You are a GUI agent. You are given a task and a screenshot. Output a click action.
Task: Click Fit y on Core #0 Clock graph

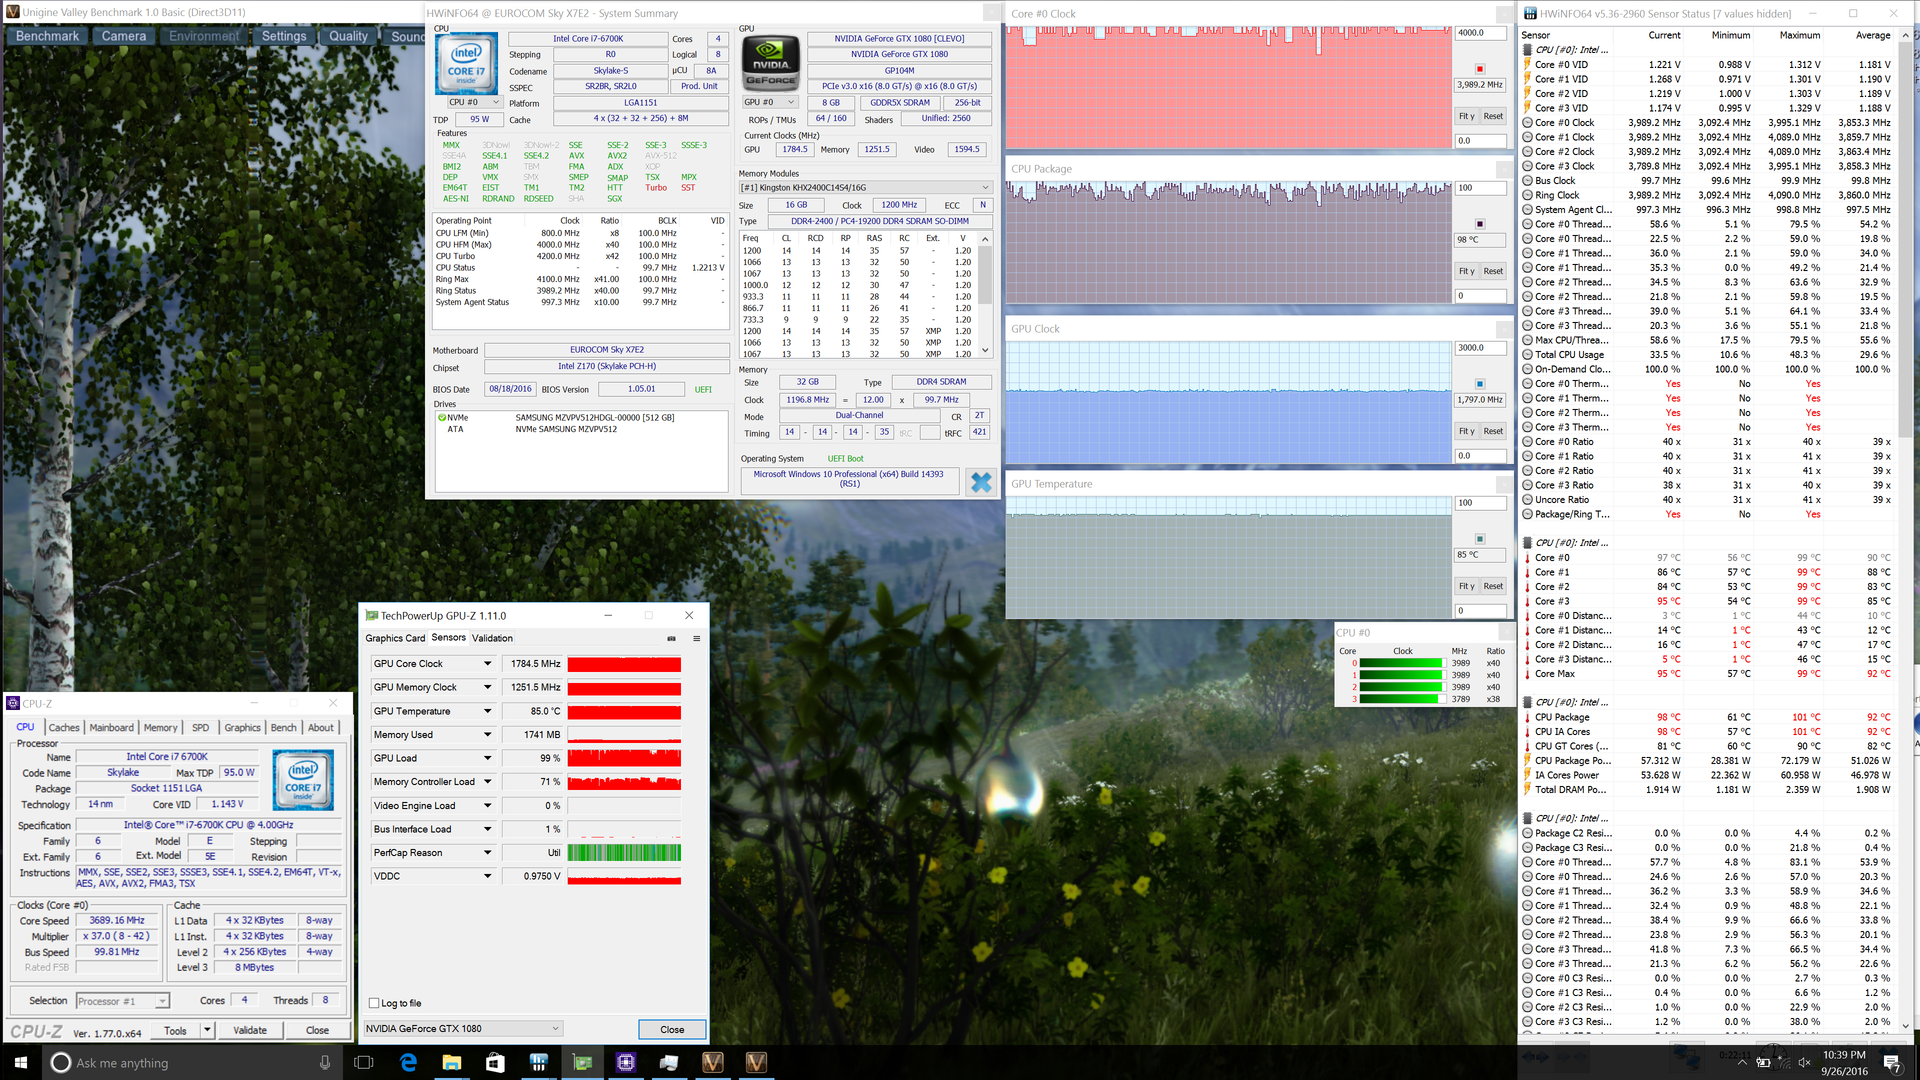coord(1466,116)
